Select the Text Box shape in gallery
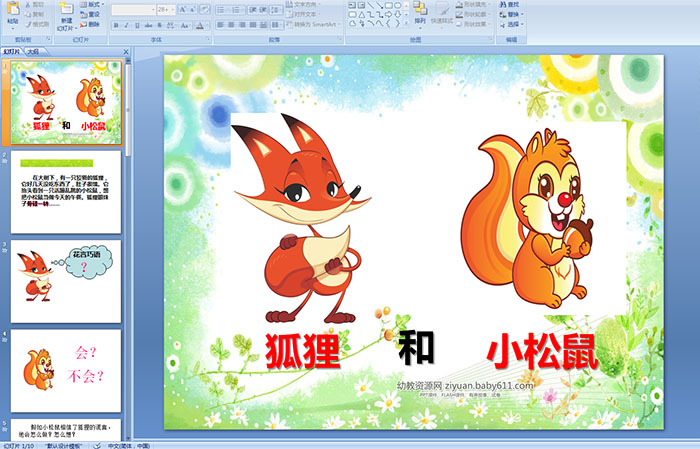 (x=352, y=5)
